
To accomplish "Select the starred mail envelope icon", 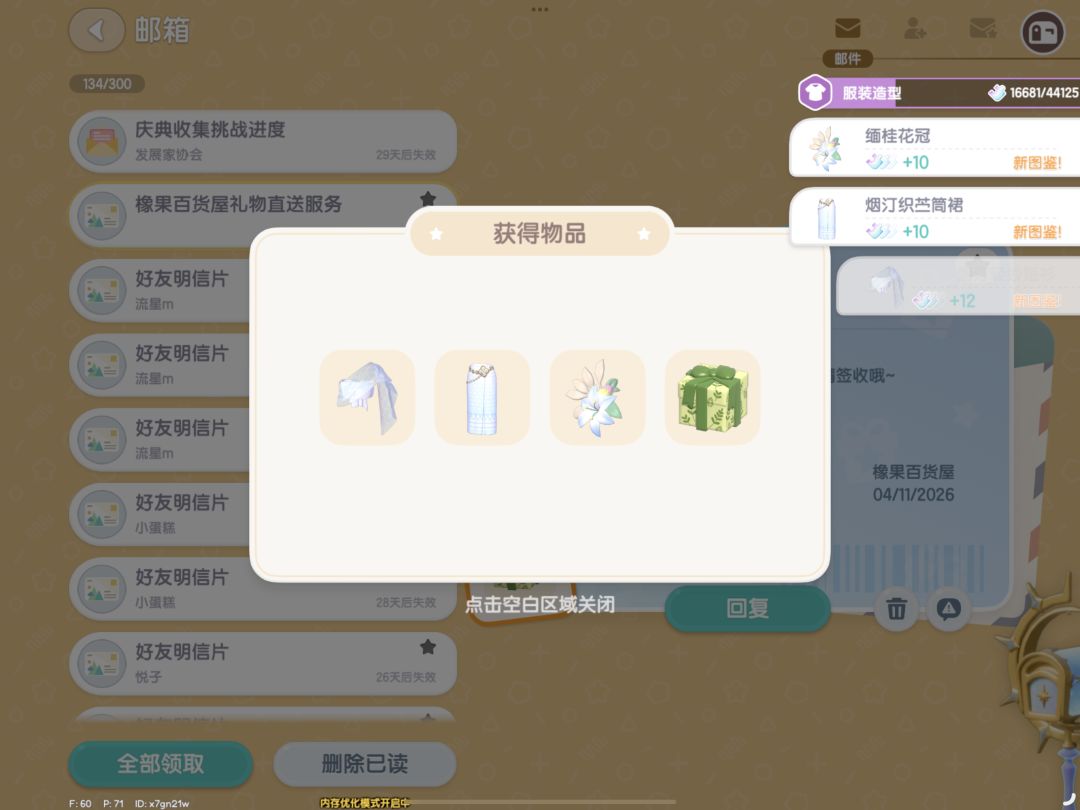I will [982, 28].
